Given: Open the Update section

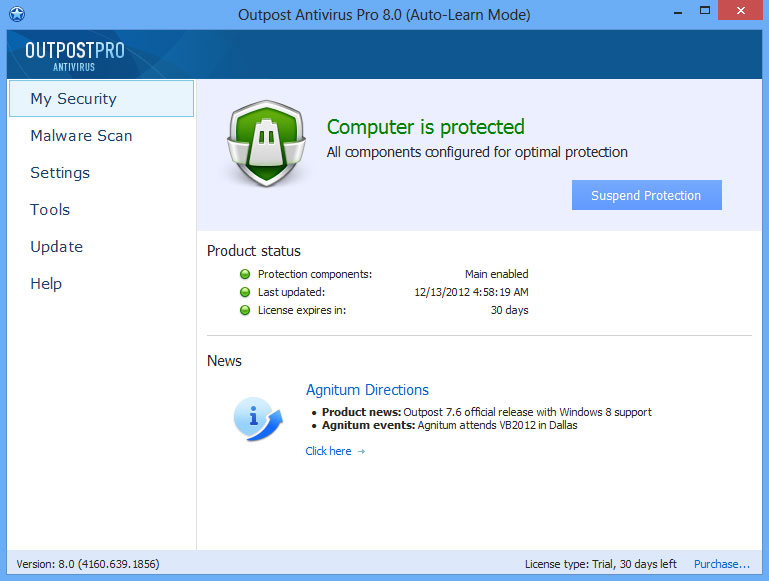Looking at the screenshot, I should [x=57, y=247].
